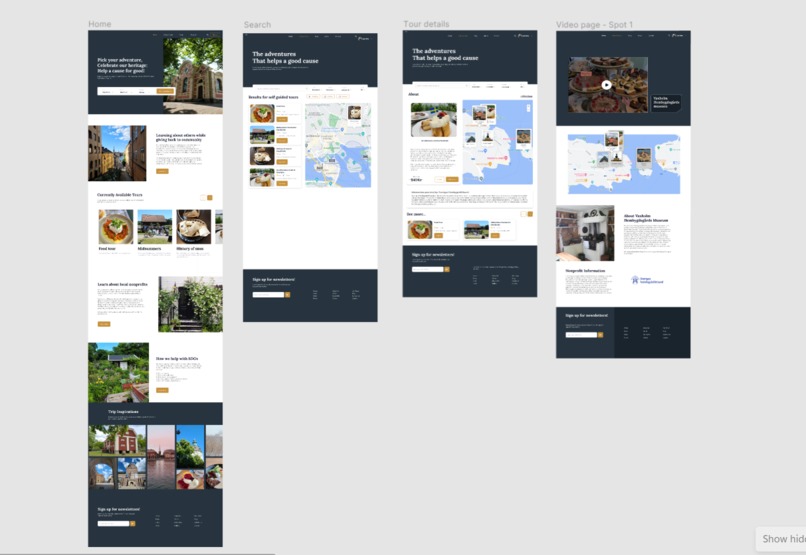
Task: Select the Home frame label
Action: tap(99, 24)
